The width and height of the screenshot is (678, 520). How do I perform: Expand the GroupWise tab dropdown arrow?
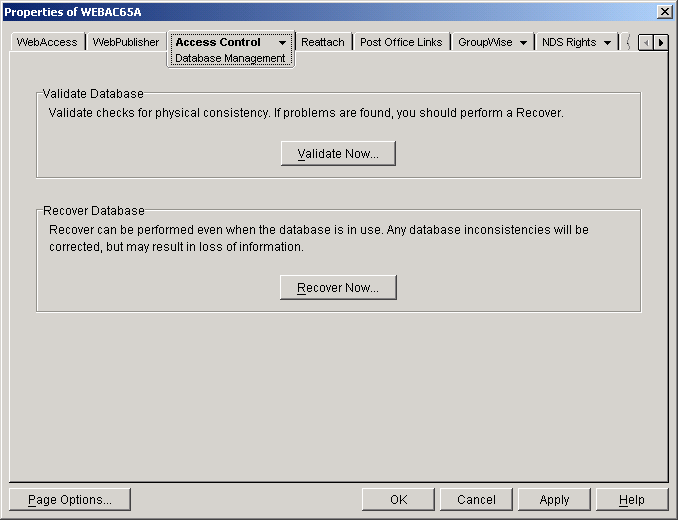(523, 42)
